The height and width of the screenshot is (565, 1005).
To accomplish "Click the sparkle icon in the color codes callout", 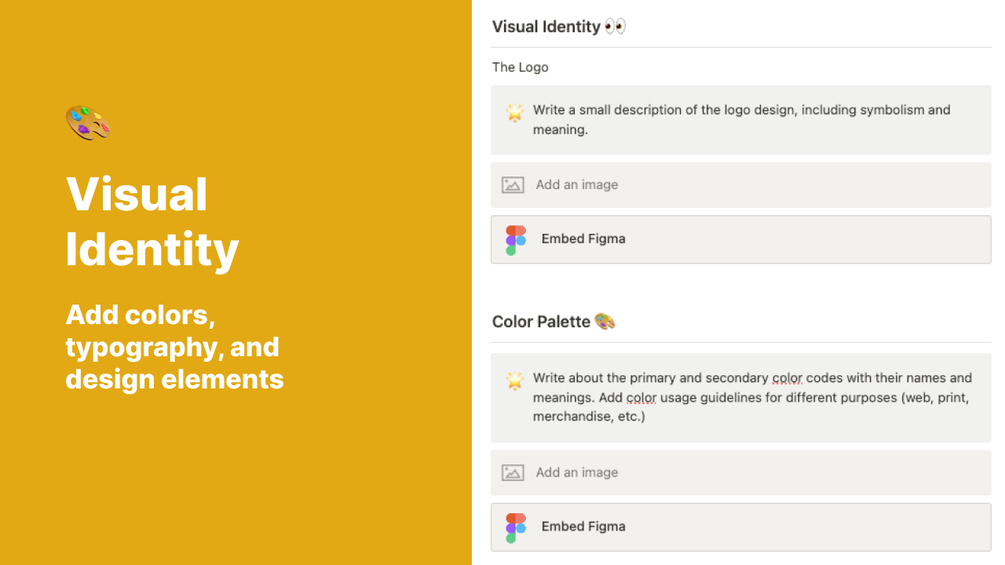I will 514,381.
